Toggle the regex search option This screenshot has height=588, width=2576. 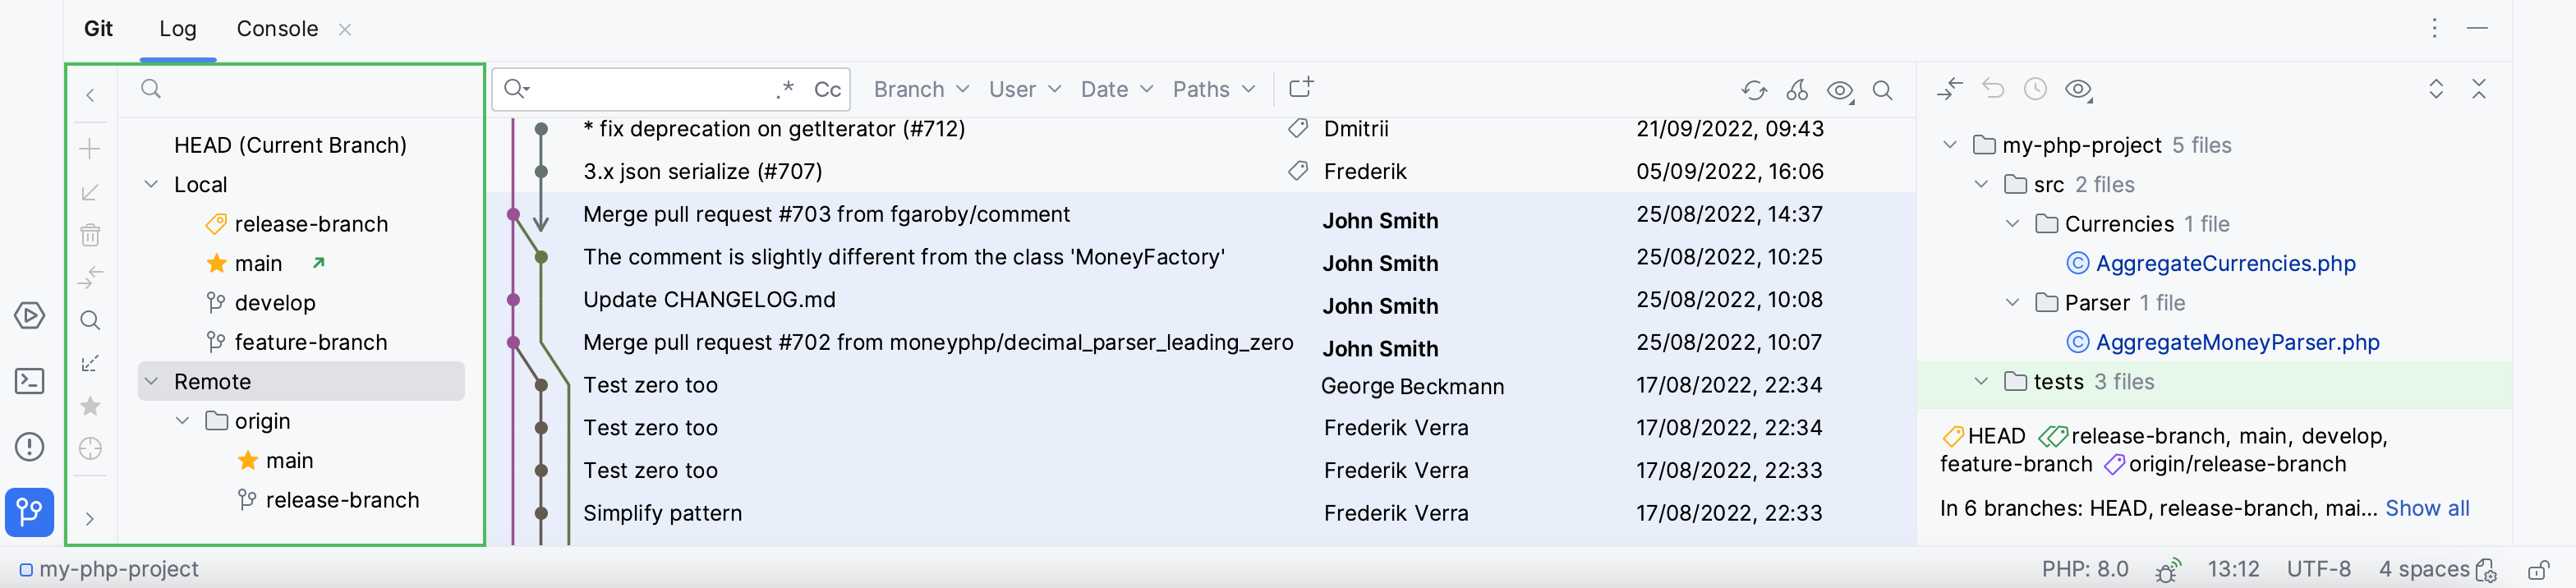(x=785, y=89)
